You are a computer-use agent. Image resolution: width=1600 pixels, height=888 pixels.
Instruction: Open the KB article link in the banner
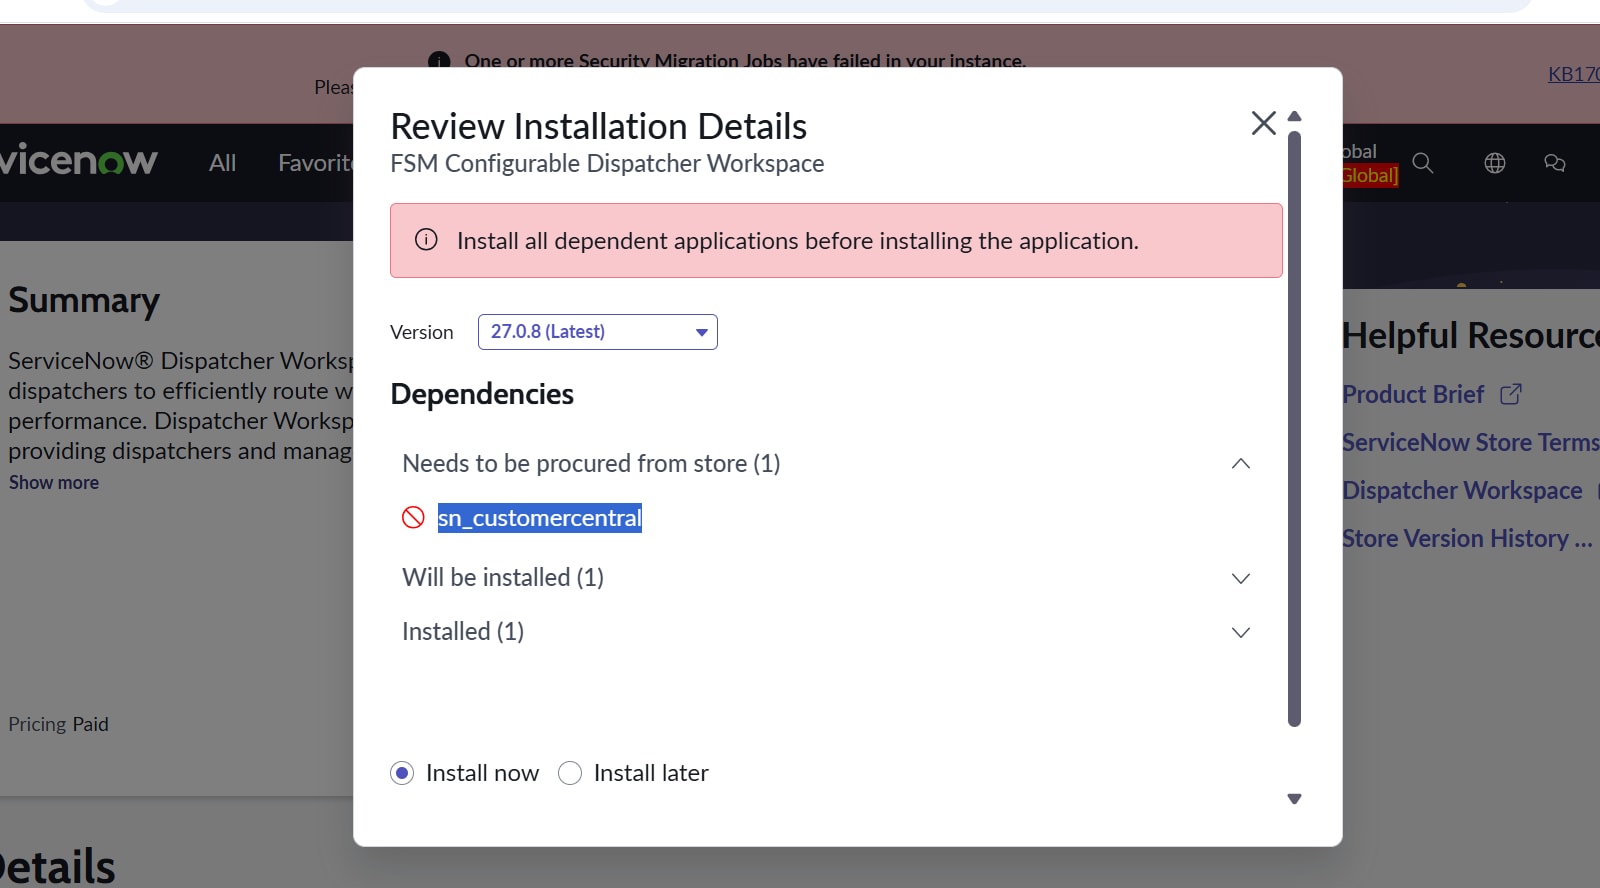click(1574, 74)
